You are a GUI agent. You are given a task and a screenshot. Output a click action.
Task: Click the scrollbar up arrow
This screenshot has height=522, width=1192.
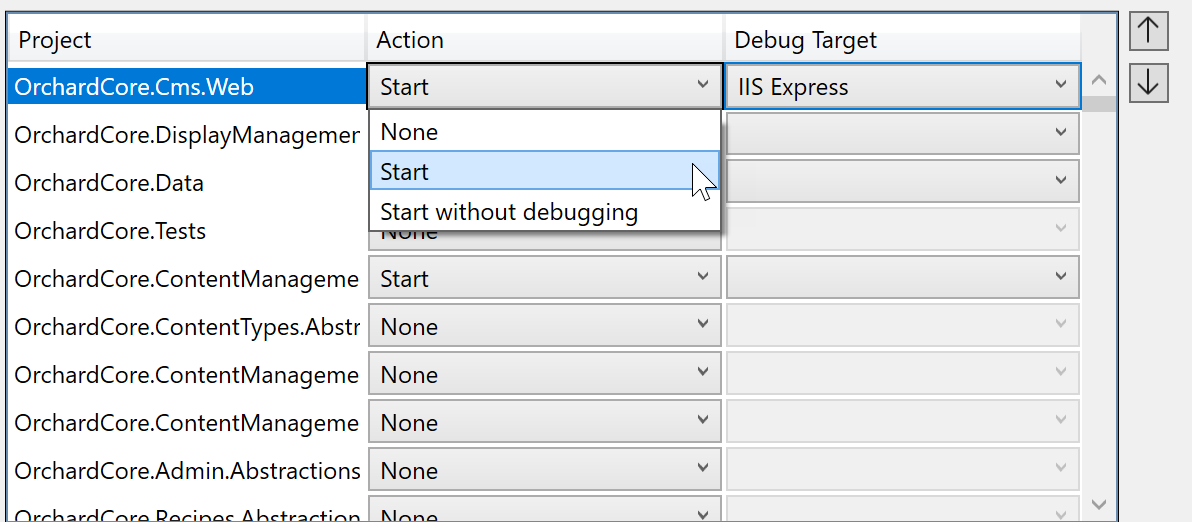pyautogui.click(x=1098, y=80)
